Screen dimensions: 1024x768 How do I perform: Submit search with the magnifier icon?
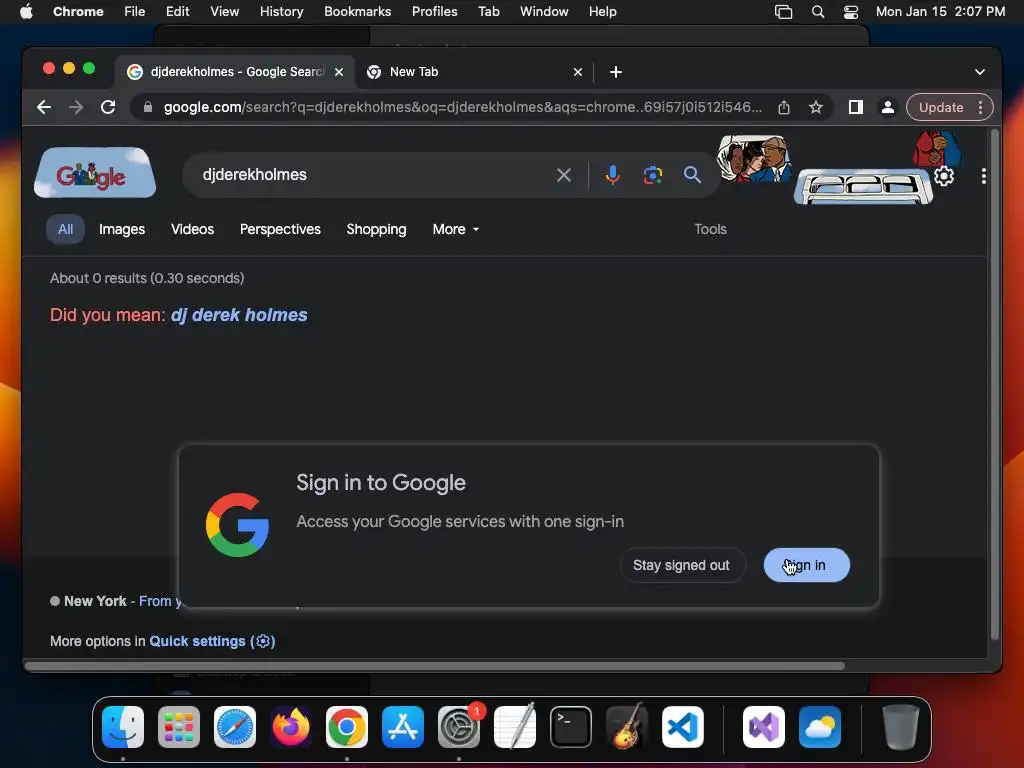click(x=692, y=175)
